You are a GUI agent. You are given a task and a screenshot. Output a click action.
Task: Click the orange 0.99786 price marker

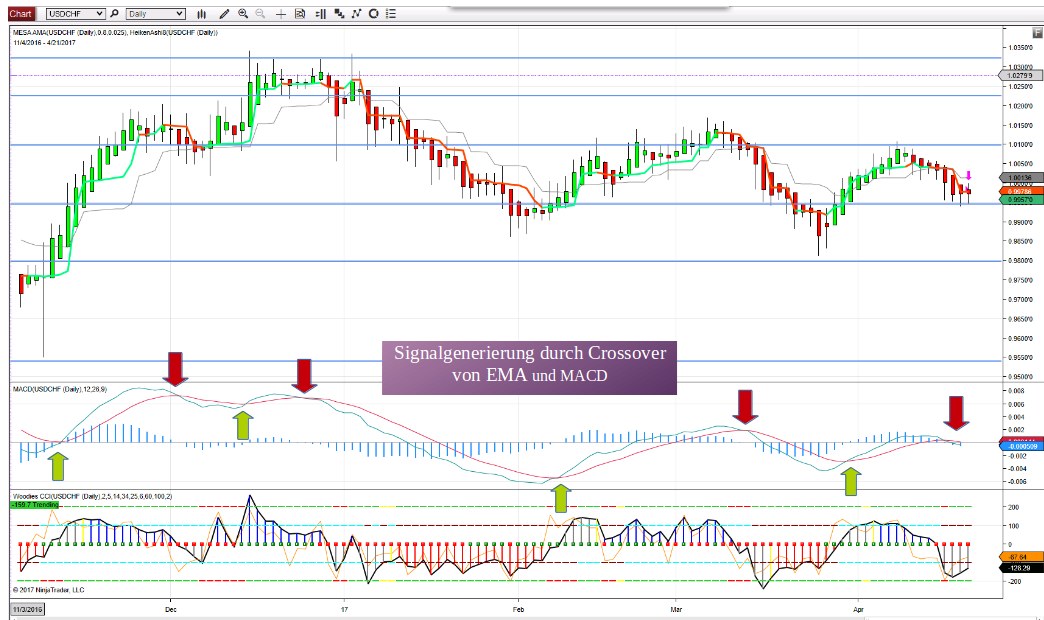(x=1020, y=191)
